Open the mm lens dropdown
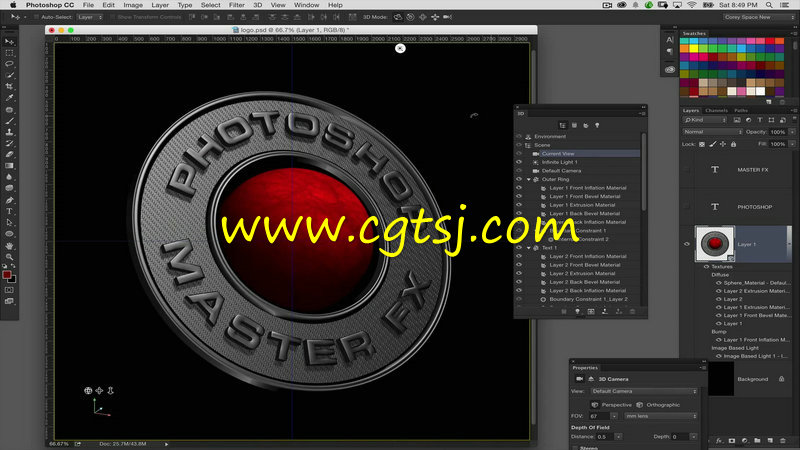The width and height of the screenshot is (800, 450). coord(661,416)
